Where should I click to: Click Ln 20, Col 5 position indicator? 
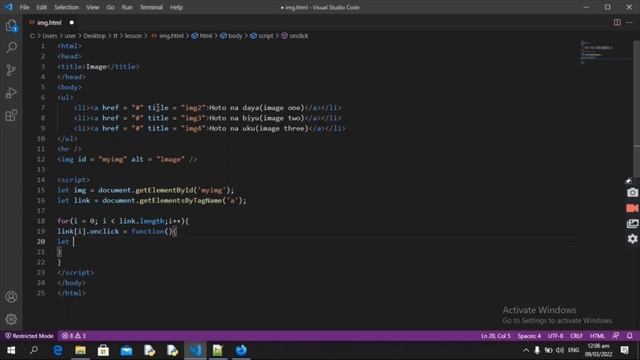pos(496,336)
